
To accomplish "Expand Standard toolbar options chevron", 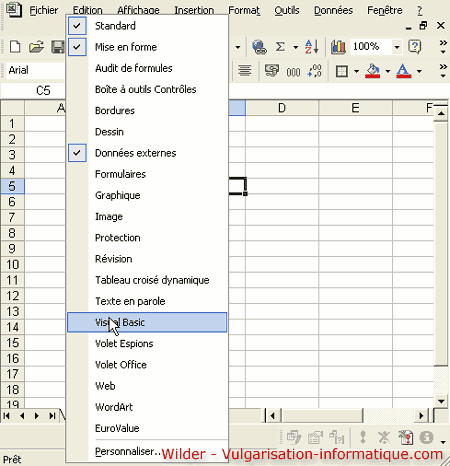I will (x=443, y=47).
